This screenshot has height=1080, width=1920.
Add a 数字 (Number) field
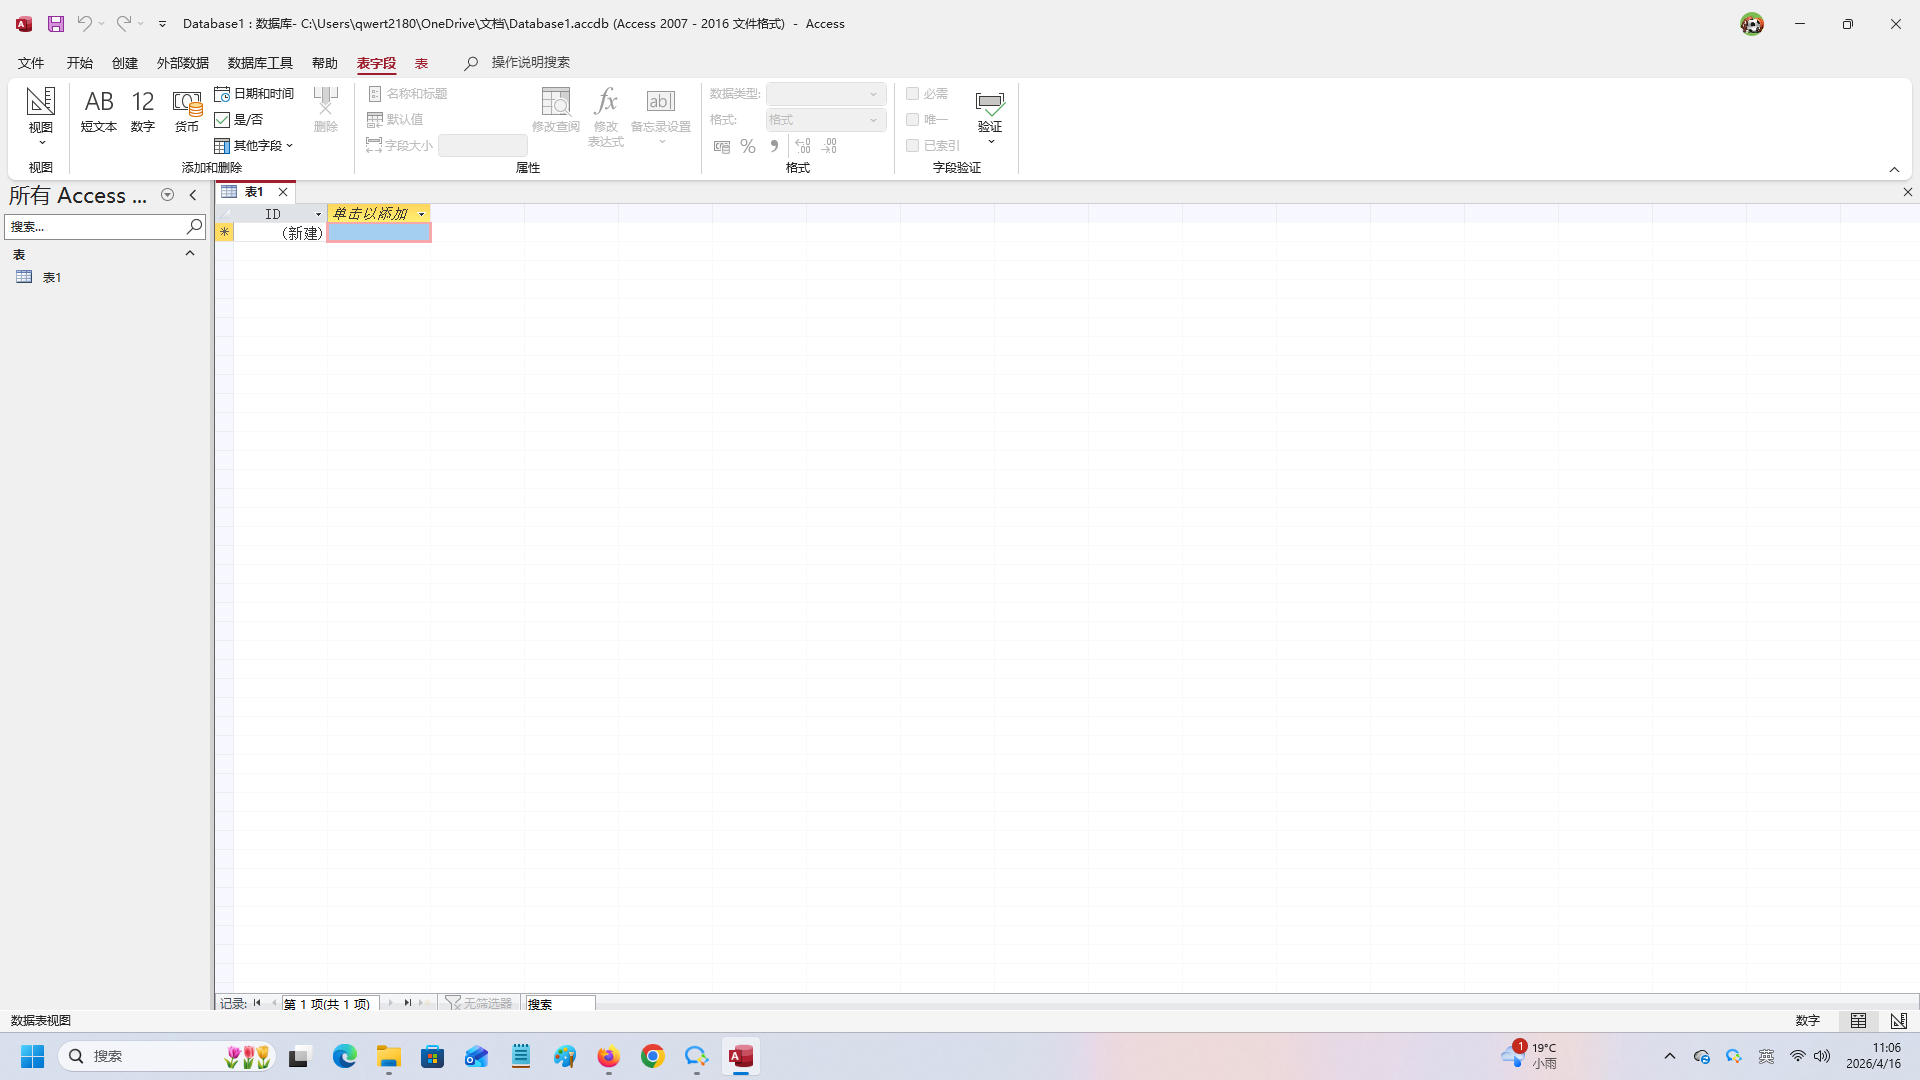point(142,110)
